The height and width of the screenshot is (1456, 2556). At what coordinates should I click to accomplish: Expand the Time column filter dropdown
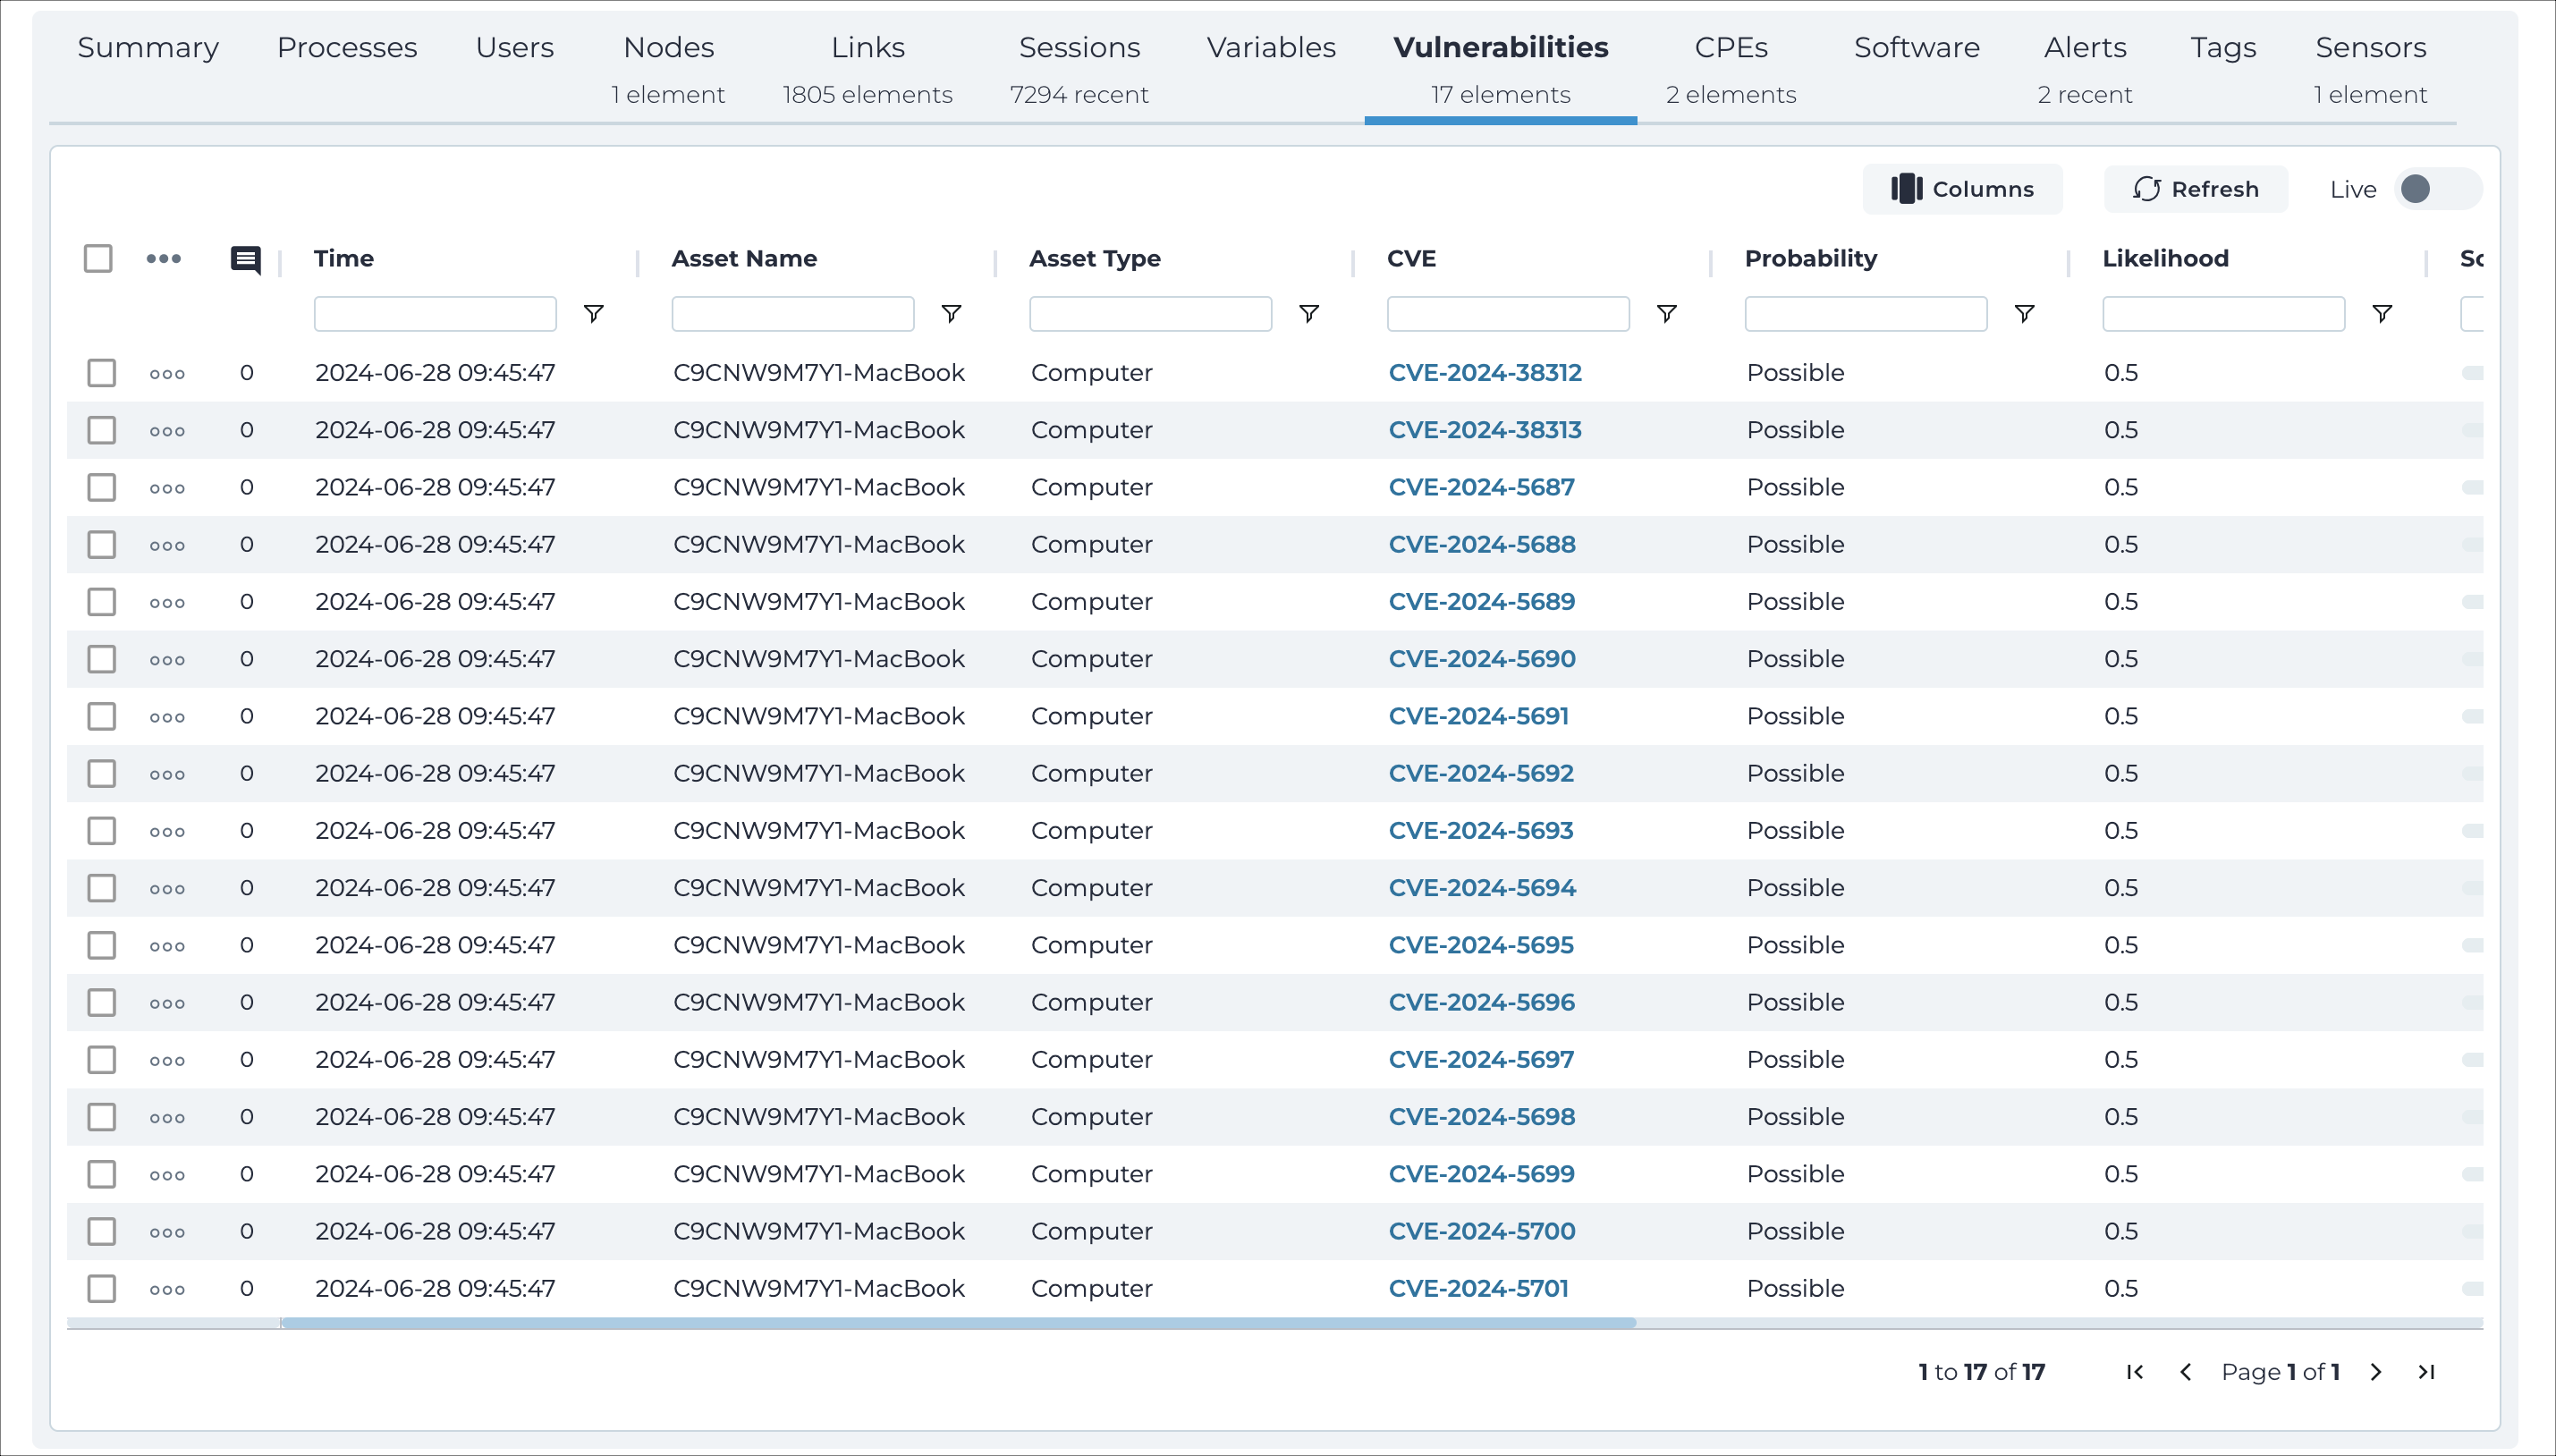click(593, 313)
